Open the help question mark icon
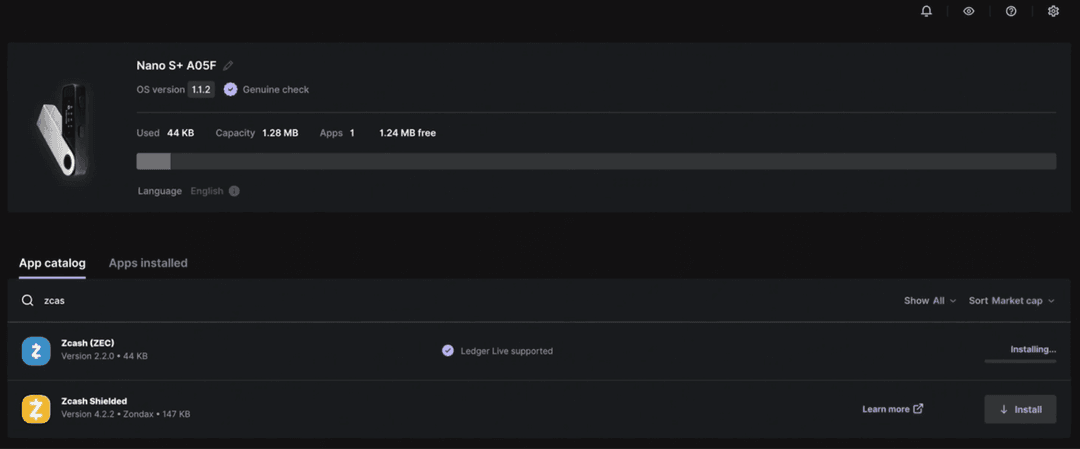Screen dimensions: 1080x449 pos(1011,11)
